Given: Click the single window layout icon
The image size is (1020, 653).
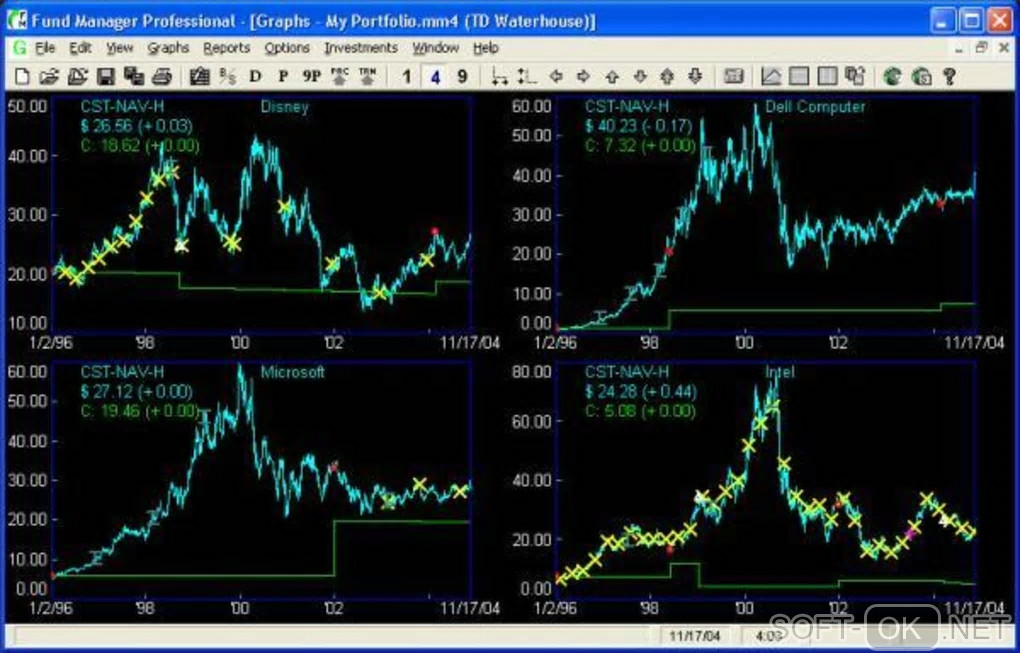Looking at the screenshot, I should pos(799,77).
